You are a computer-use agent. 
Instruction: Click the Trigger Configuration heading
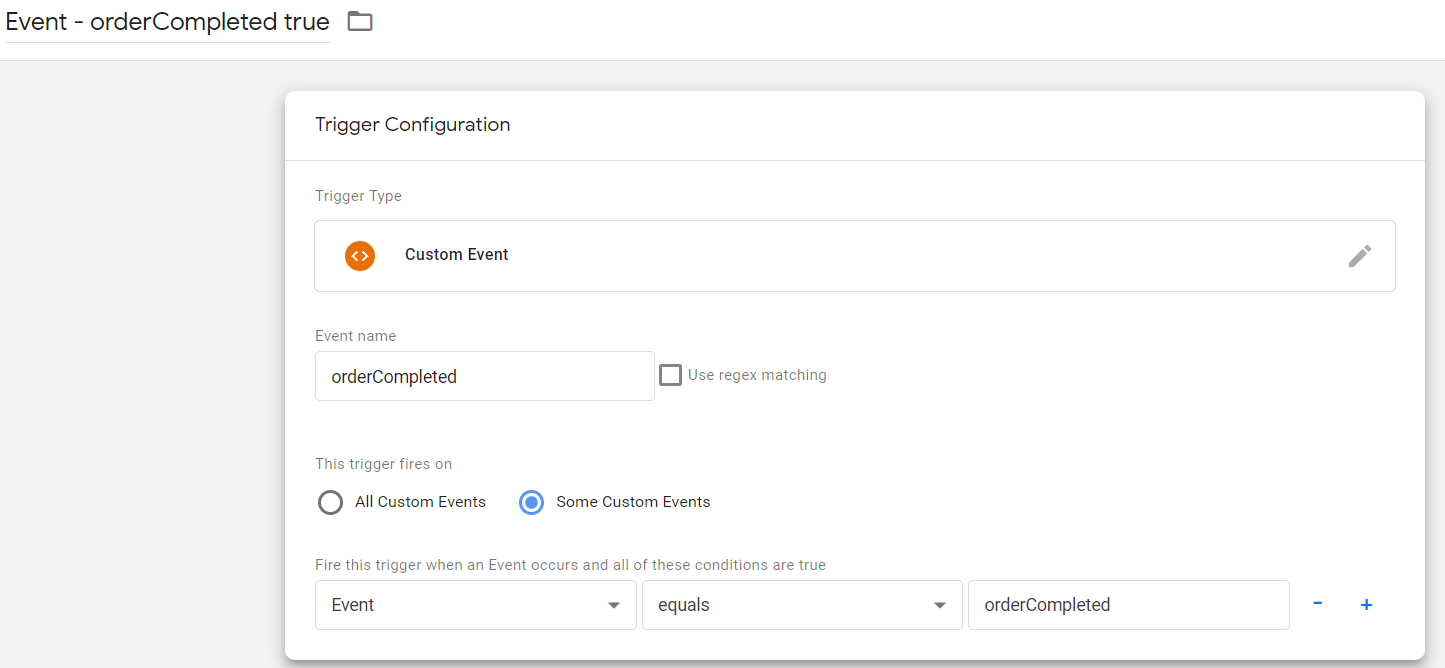[x=412, y=125]
